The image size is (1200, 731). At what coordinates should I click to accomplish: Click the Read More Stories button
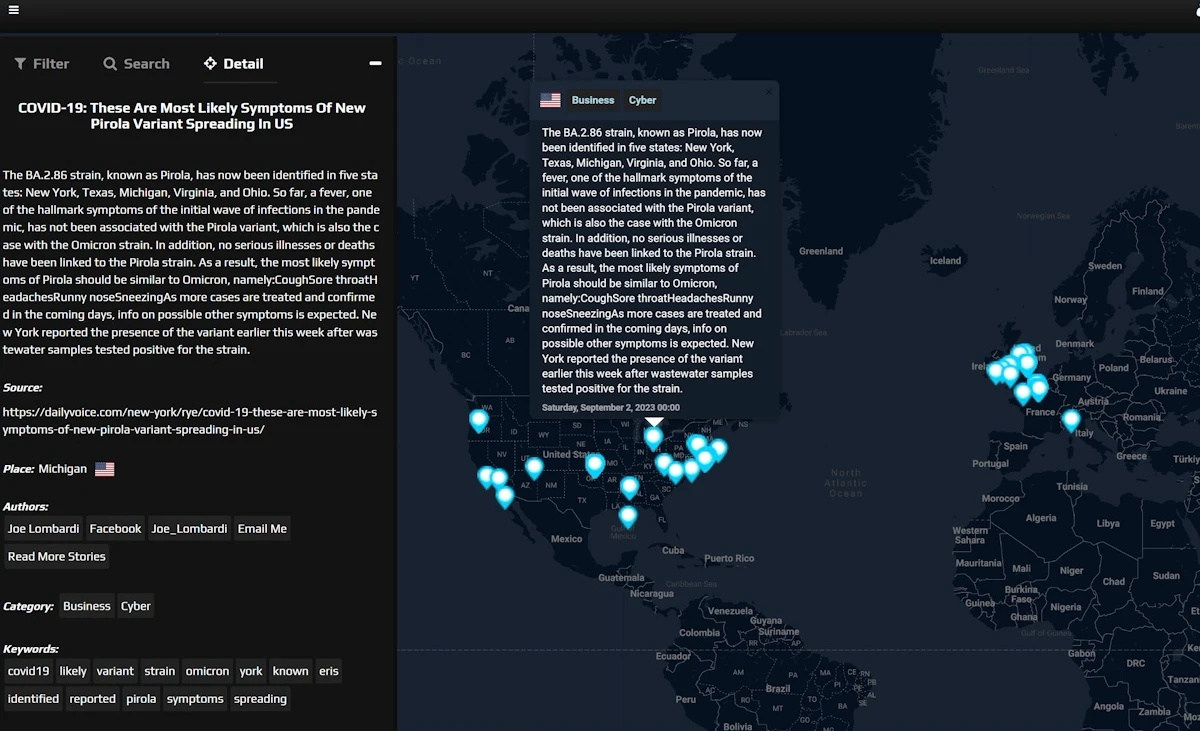57,557
